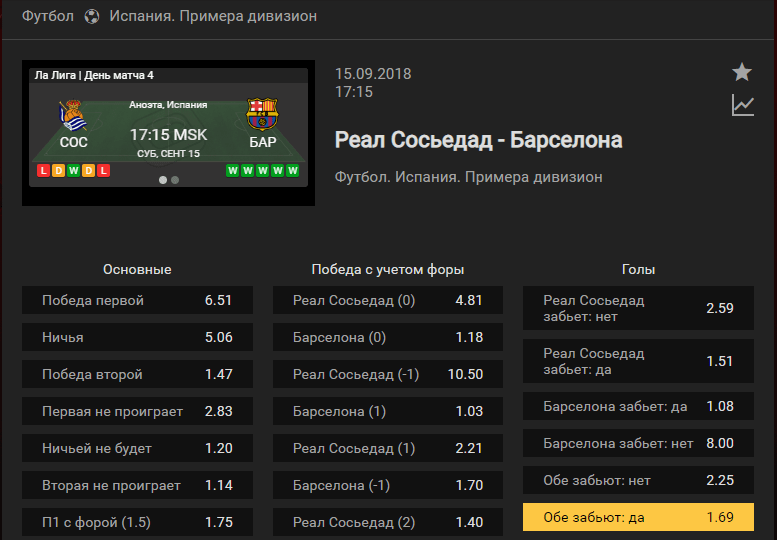
Task: Pick Реал Сосьедад (-1) at 10.50
Action: (x=388, y=374)
